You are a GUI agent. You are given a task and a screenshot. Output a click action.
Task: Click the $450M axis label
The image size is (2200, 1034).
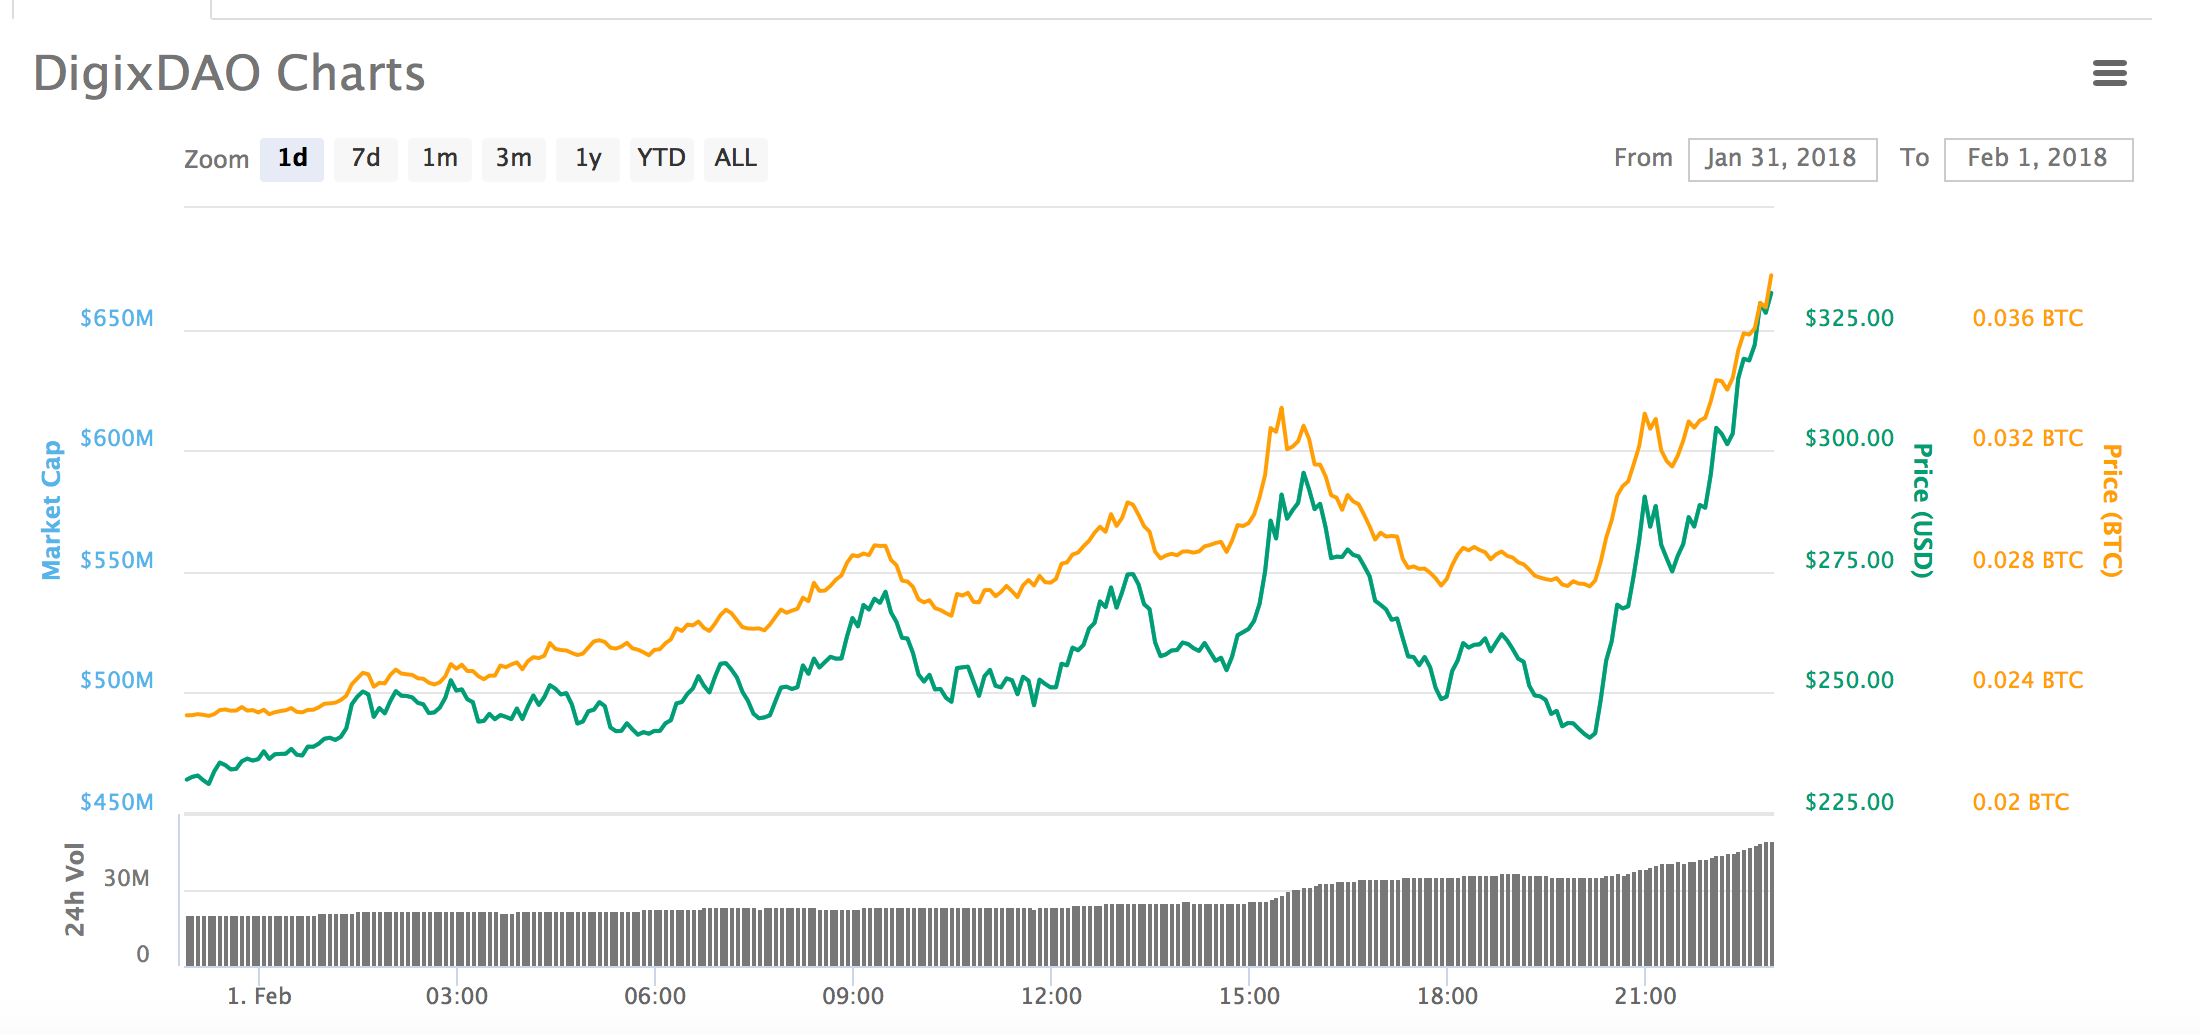pyautogui.click(x=117, y=802)
